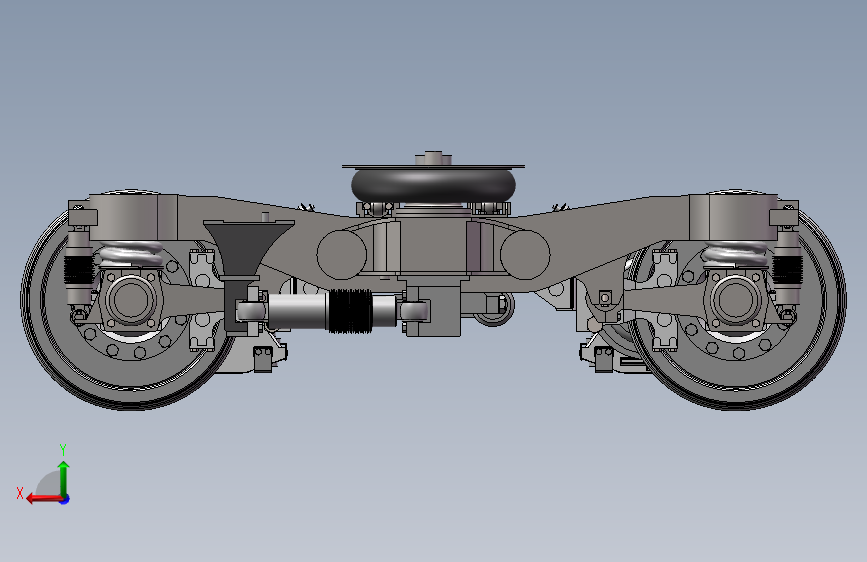Select the horizontal damper with black bellows

click(x=333, y=311)
